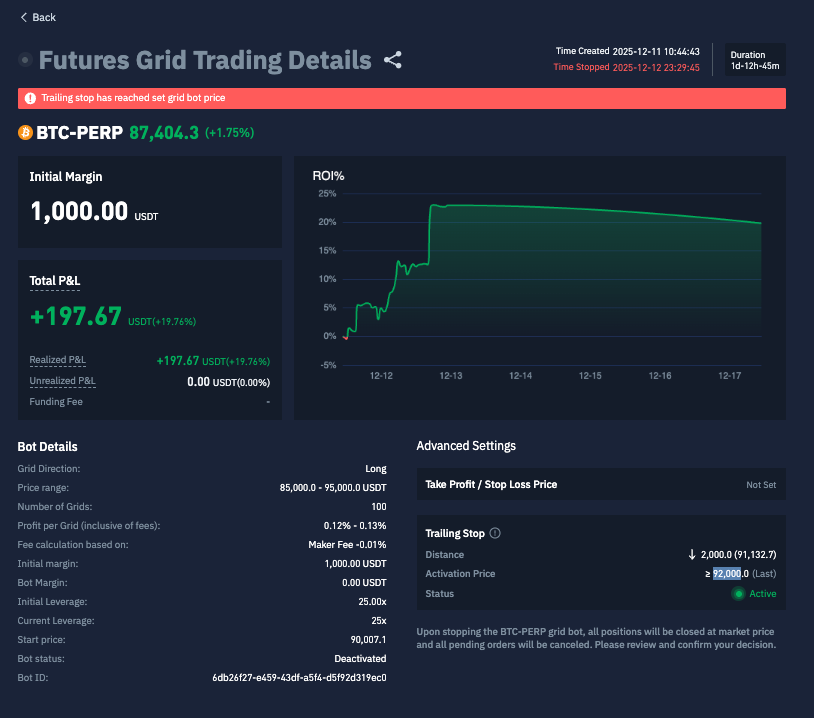This screenshot has height=718, width=814.
Task: Click the orange Bitcoin coin icon
Action: coord(25,132)
